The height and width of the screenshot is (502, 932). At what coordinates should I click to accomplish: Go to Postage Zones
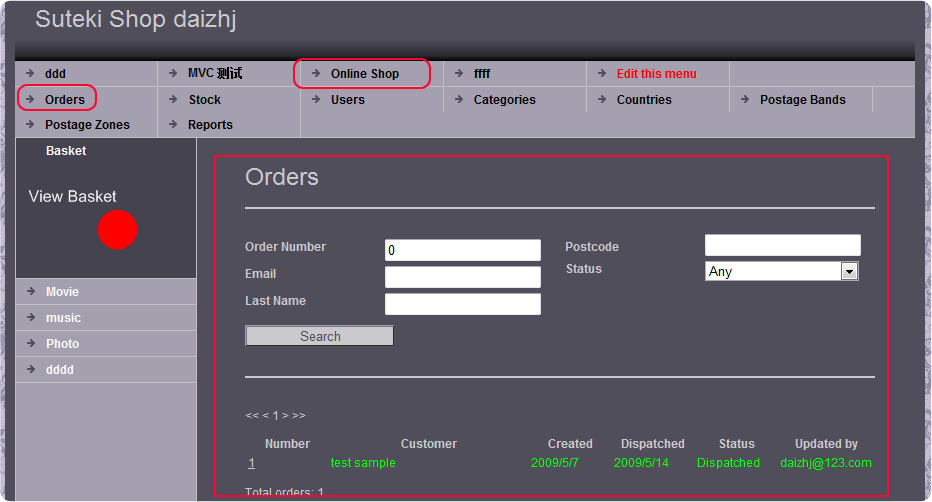87,125
